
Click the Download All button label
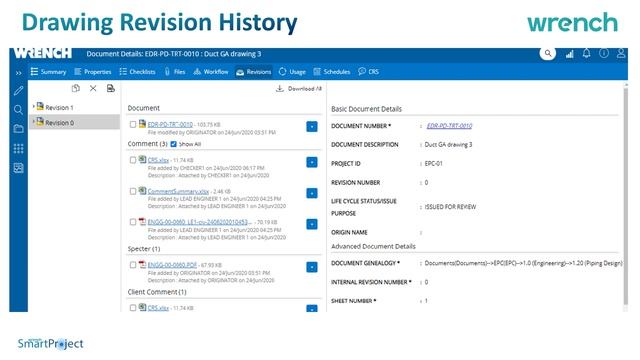[x=305, y=89]
